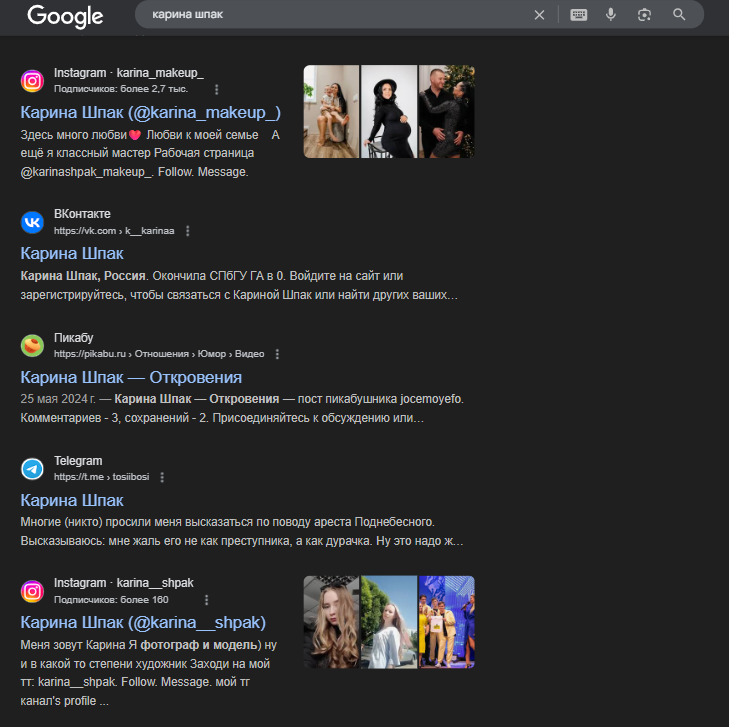Open the on-screen keyboard input tool
The width and height of the screenshot is (729, 727).
578,15
